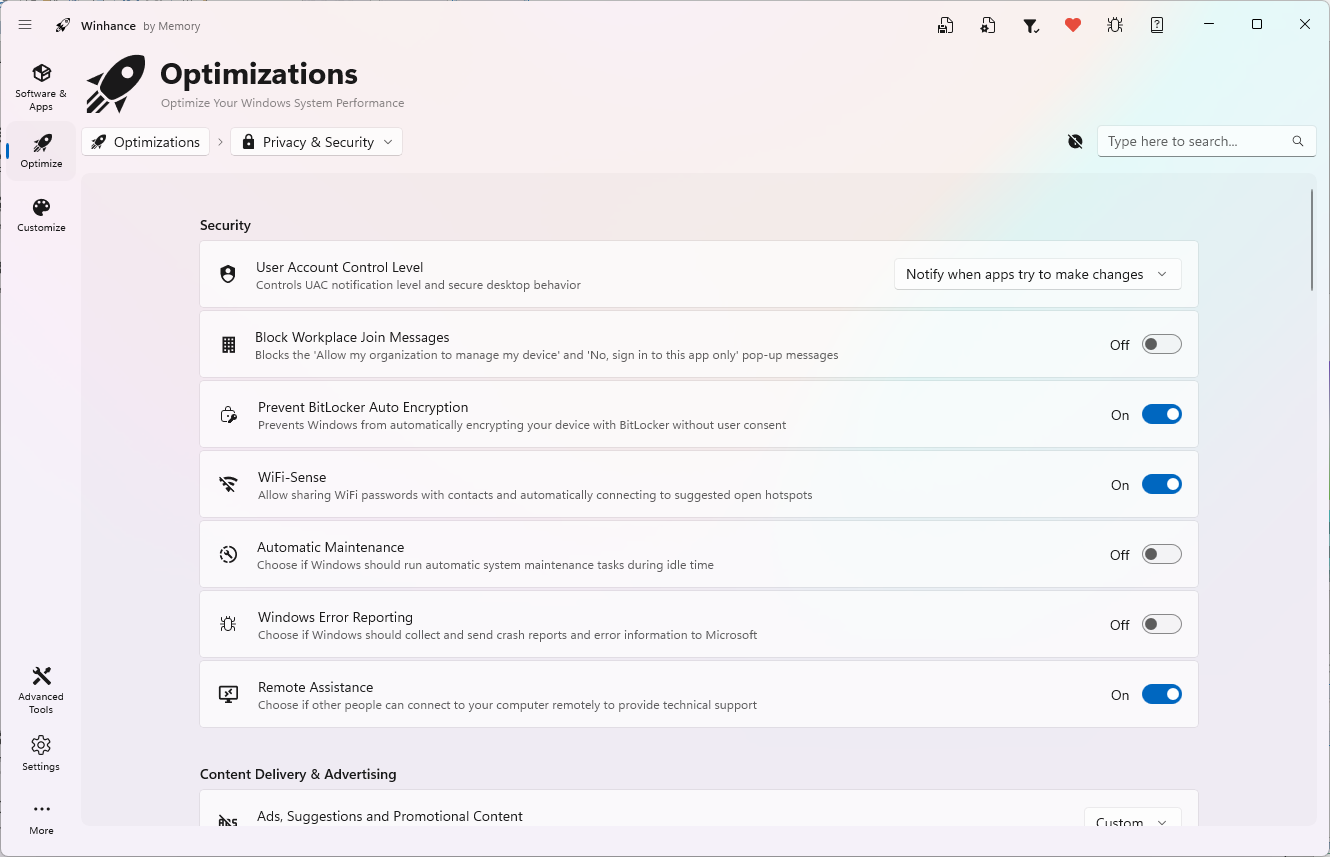
Task: Expand the Privacy & Security breadcrumb dropdown
Action: pyautogui.click(x=317, y=142)
